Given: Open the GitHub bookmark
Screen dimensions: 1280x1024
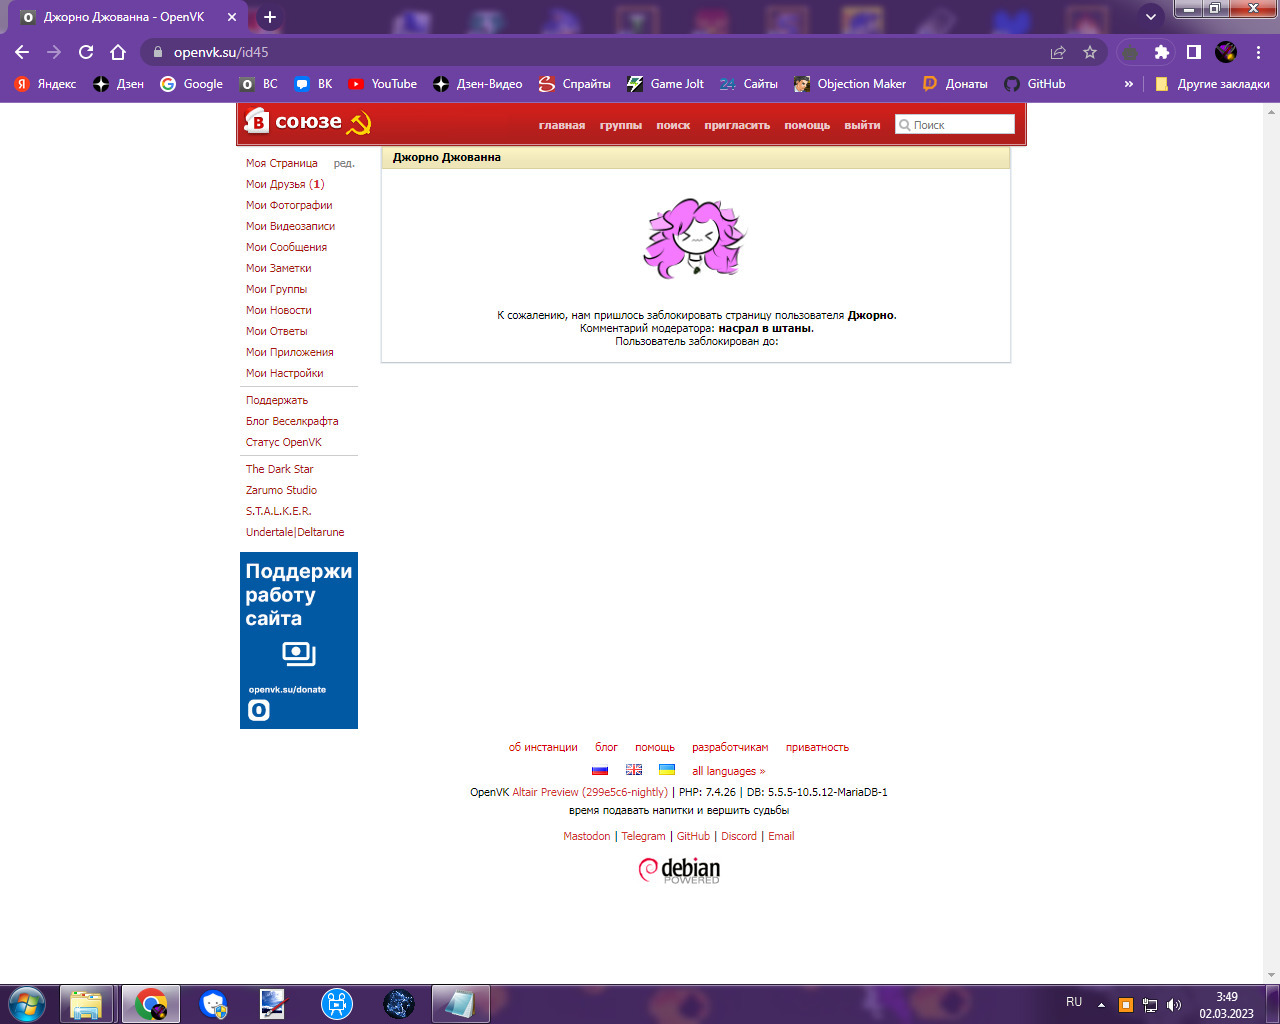Looking at the screenshot, I should pos(1035,84).
